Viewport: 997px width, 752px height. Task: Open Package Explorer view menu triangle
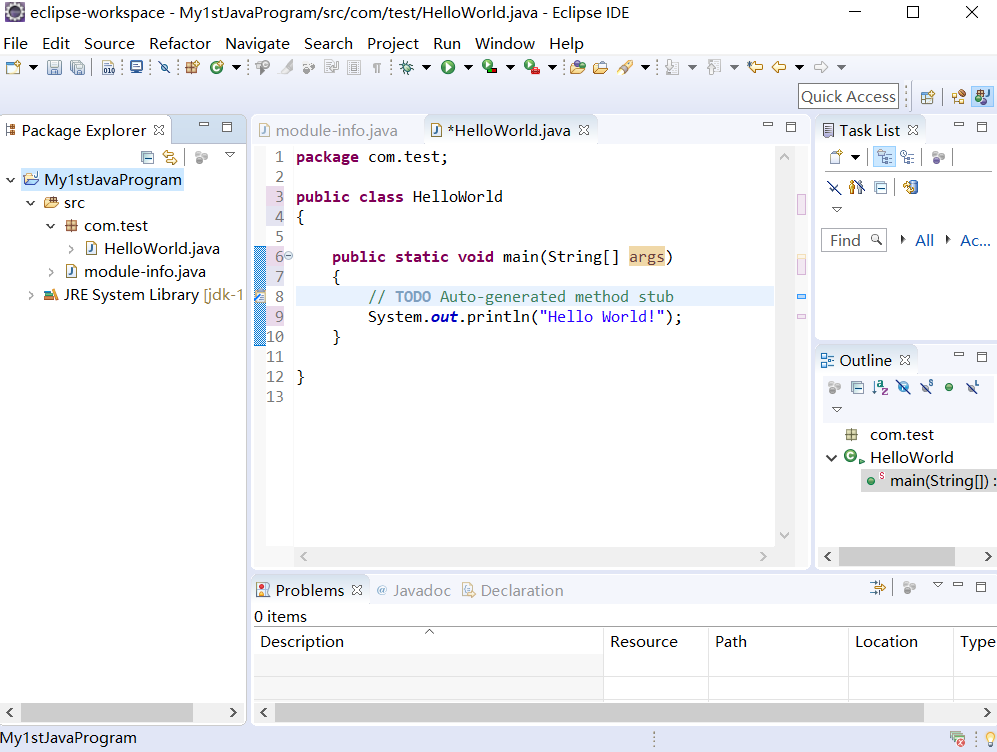230,155
